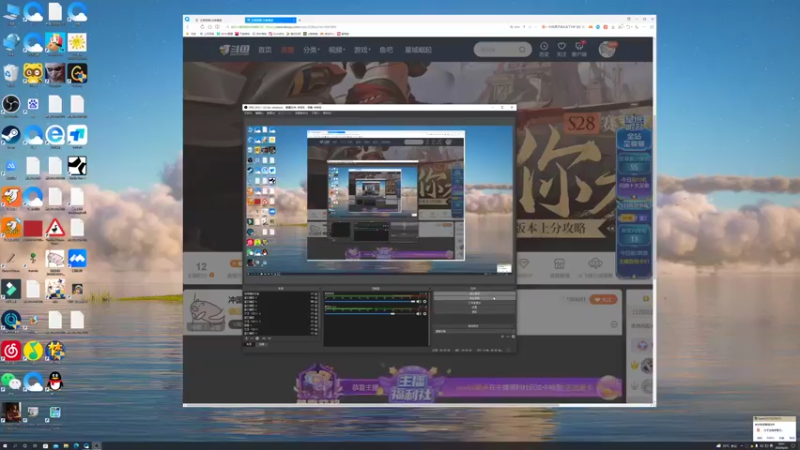Open the Network globe desktop icon

coord(11,43)
